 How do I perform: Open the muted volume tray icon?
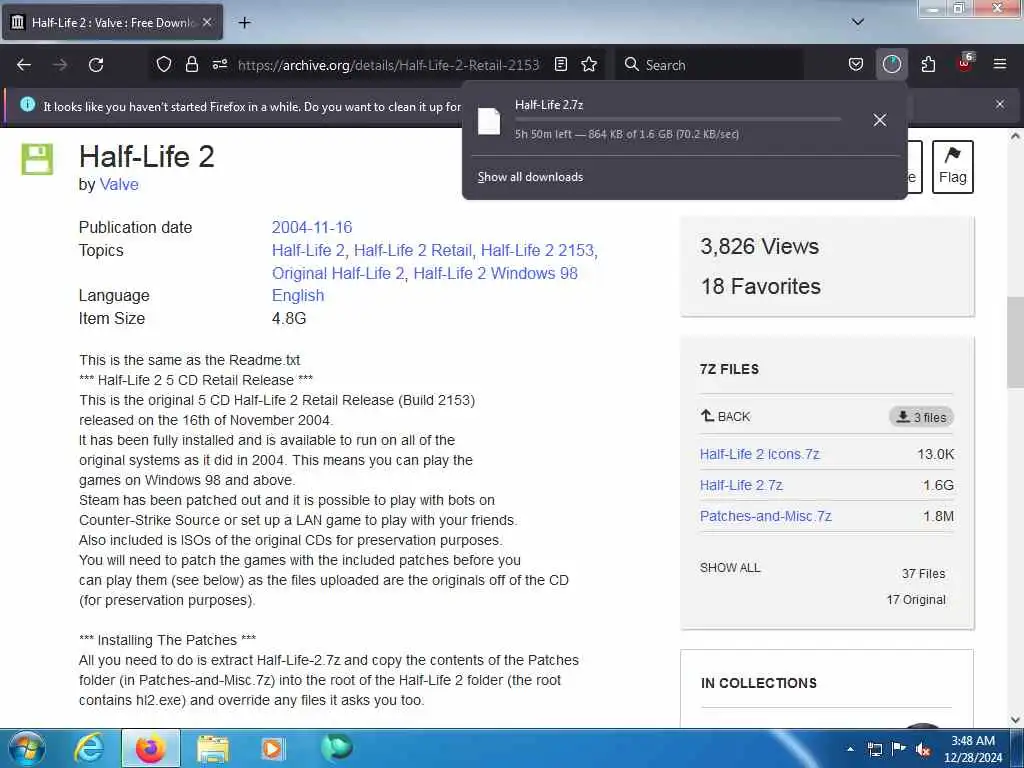tap(923, 749)
